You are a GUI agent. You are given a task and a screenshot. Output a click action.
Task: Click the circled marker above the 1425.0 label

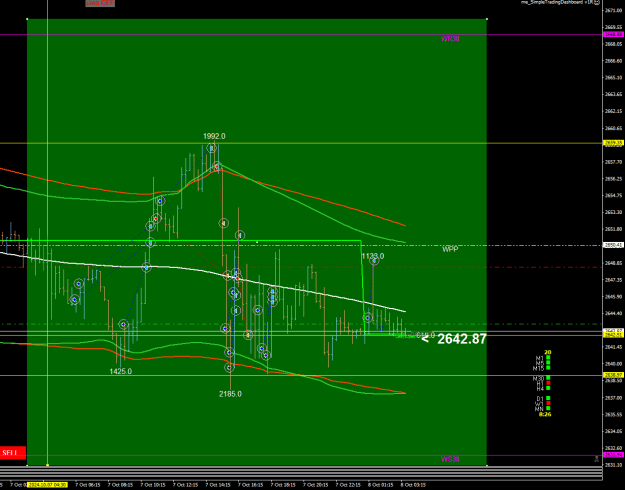click(x=124, y=325)
